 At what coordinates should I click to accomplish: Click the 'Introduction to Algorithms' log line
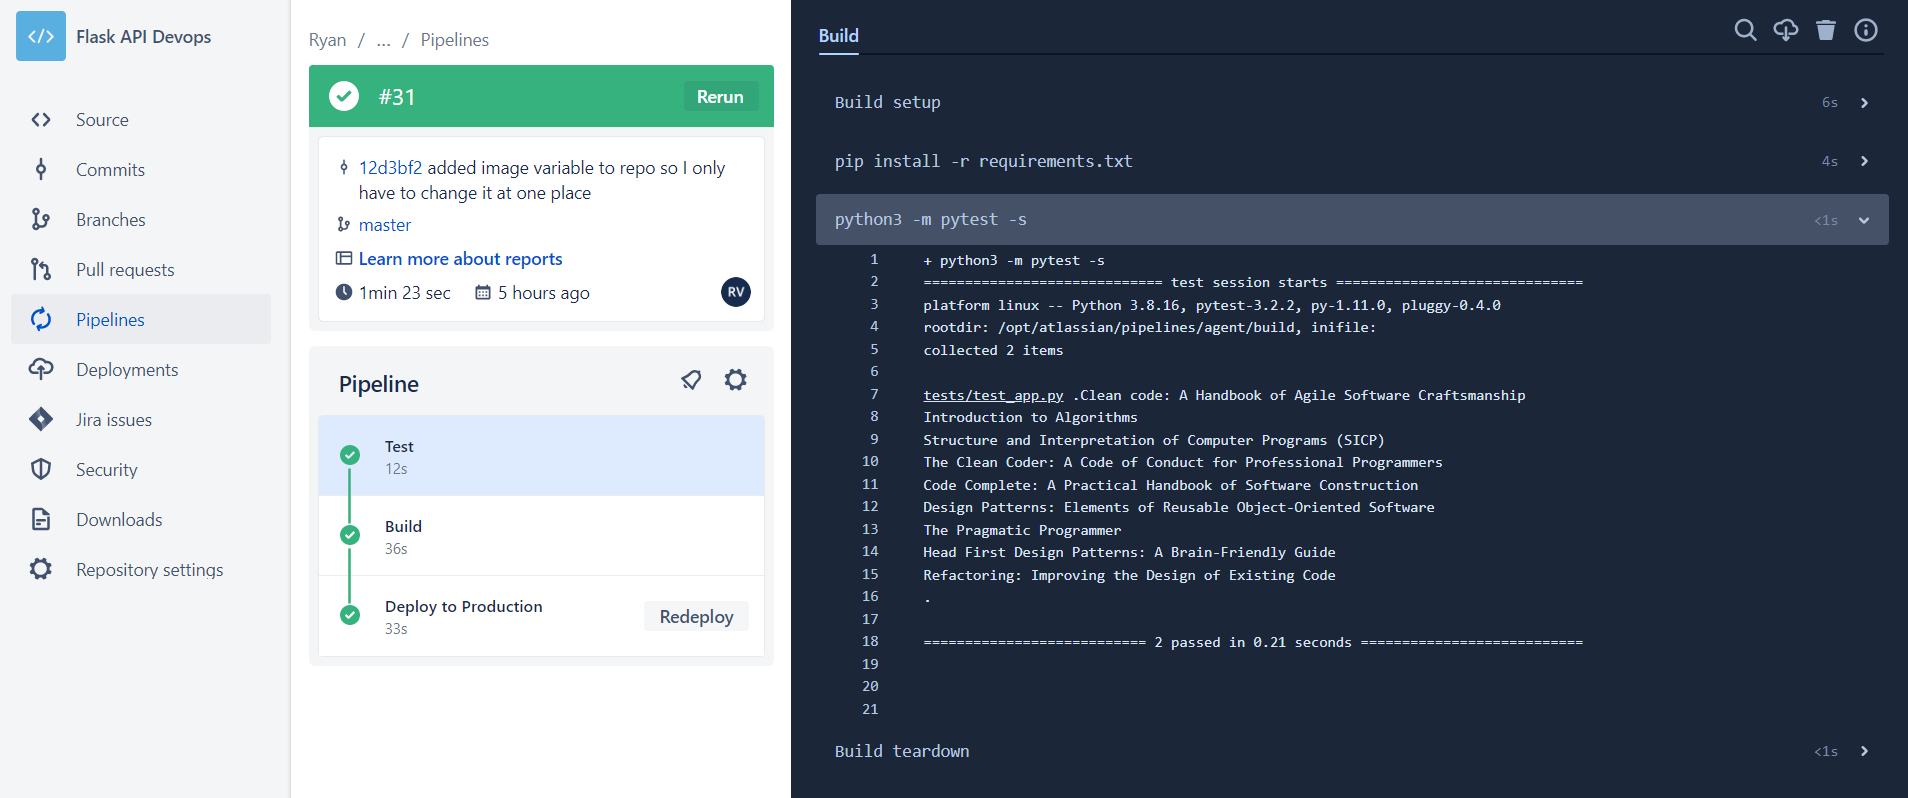pos(1030,417)
